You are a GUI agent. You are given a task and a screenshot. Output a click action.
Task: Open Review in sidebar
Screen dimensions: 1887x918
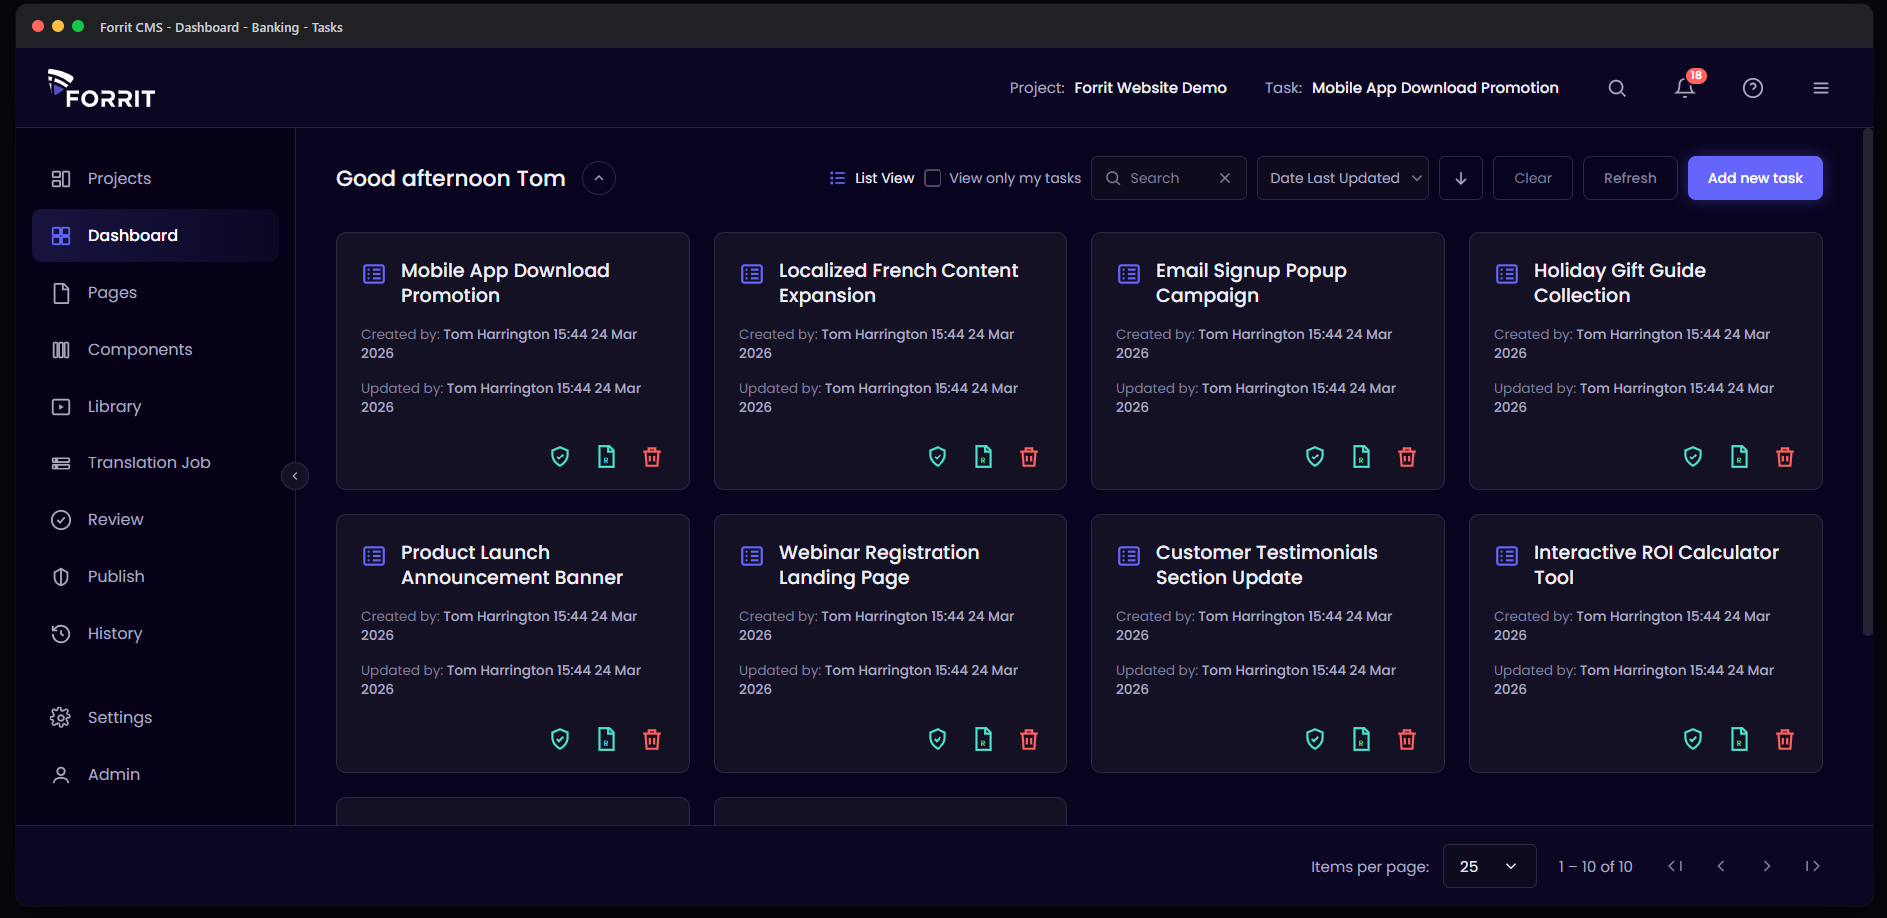click(155, 520)
